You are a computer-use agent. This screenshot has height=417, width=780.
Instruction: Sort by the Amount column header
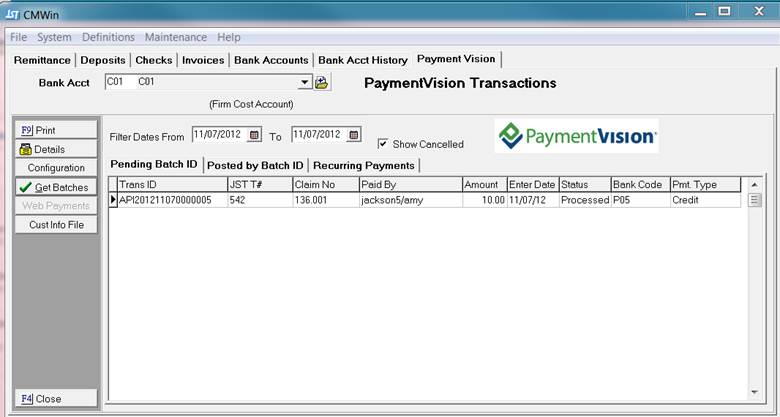(483, 185)
